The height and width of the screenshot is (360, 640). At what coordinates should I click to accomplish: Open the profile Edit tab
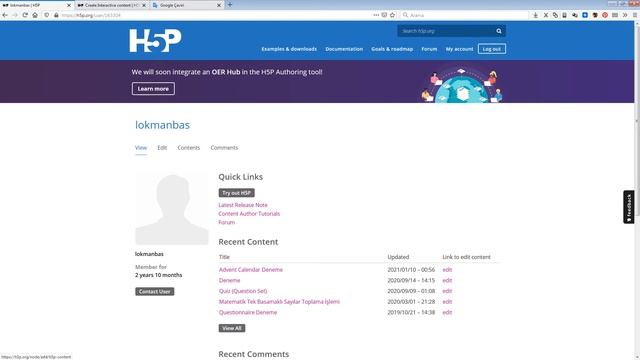(162, 148)
